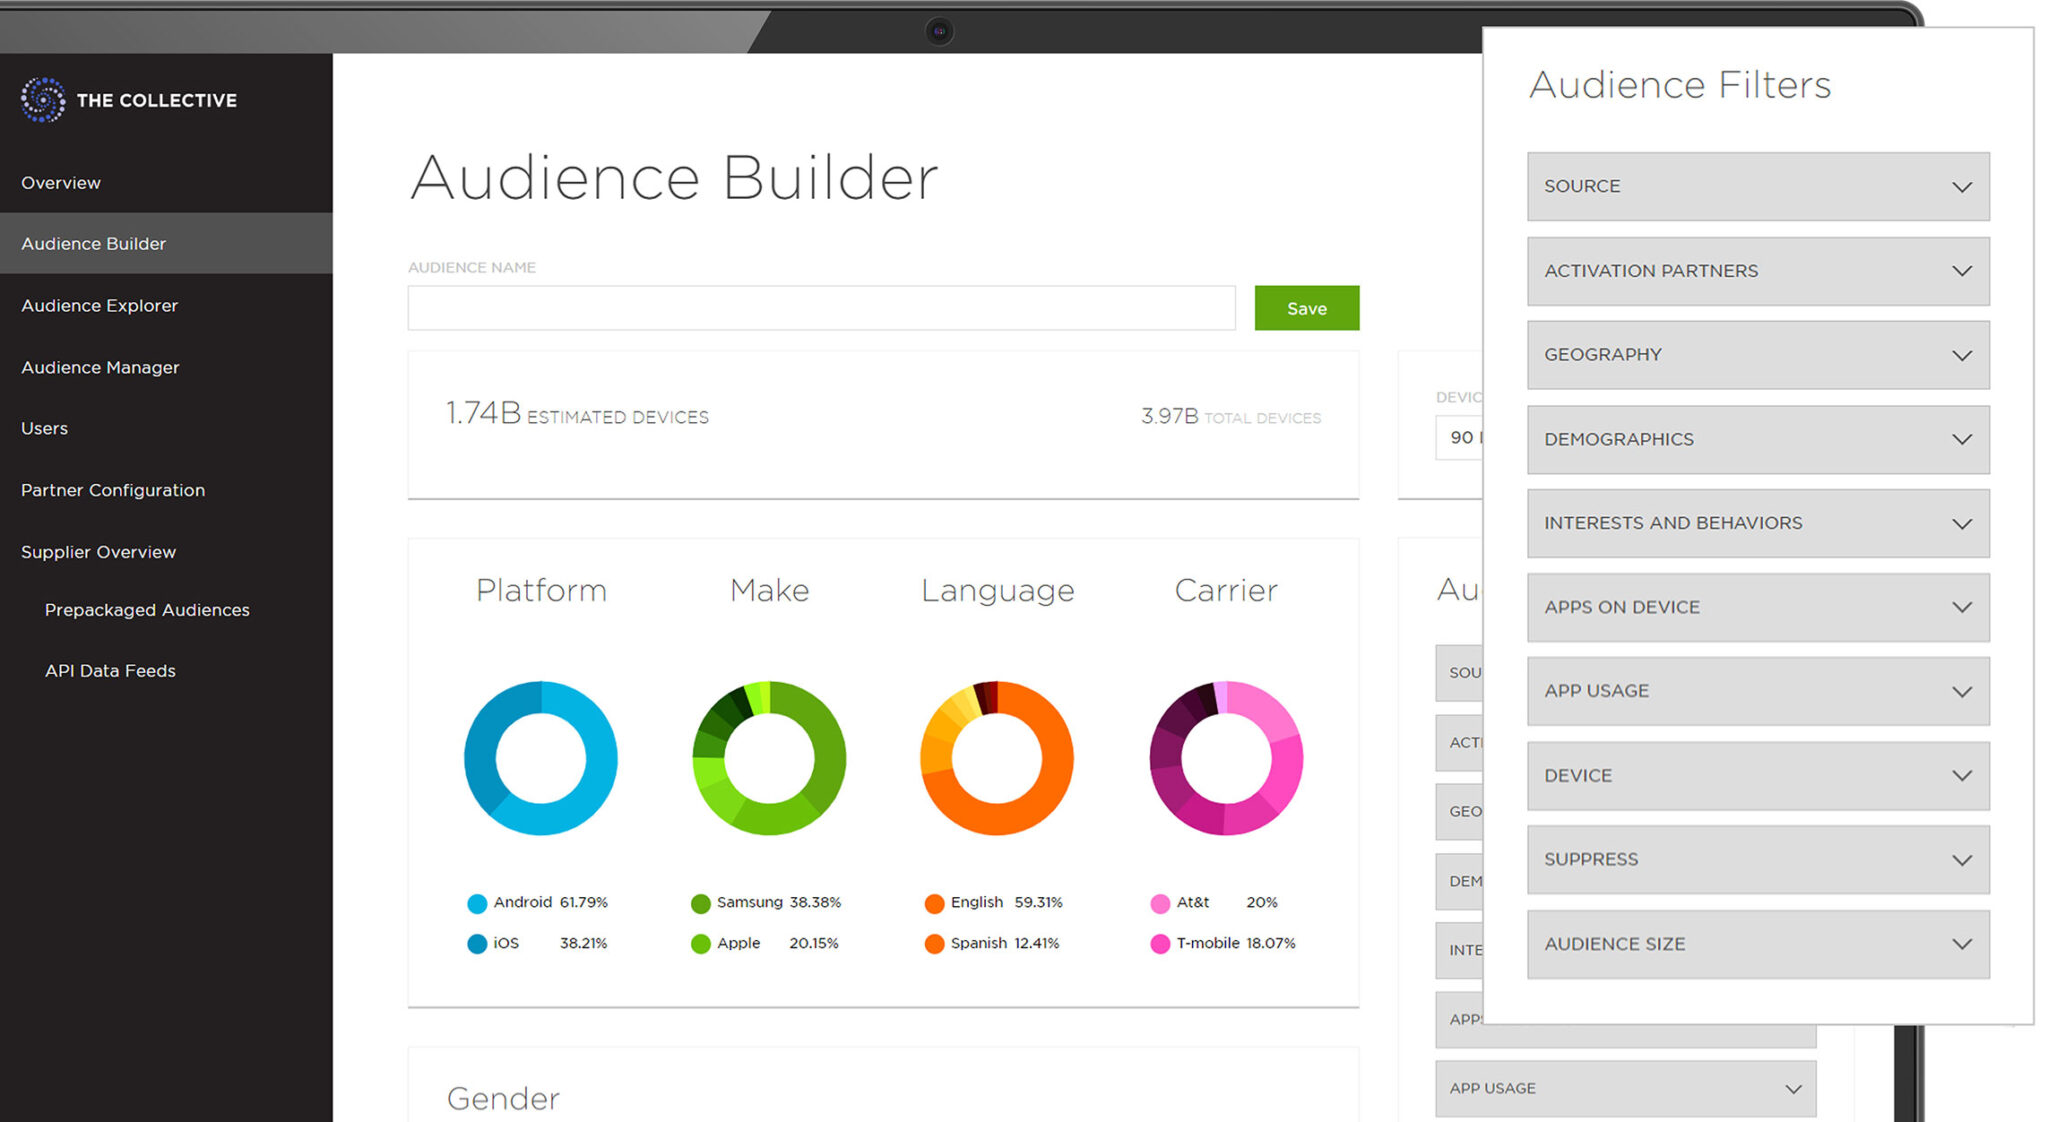The width and height of the screenshot is (2048, 1122).
Task: Open the SUPPRESS filter dropdown
Action: 1757,859
